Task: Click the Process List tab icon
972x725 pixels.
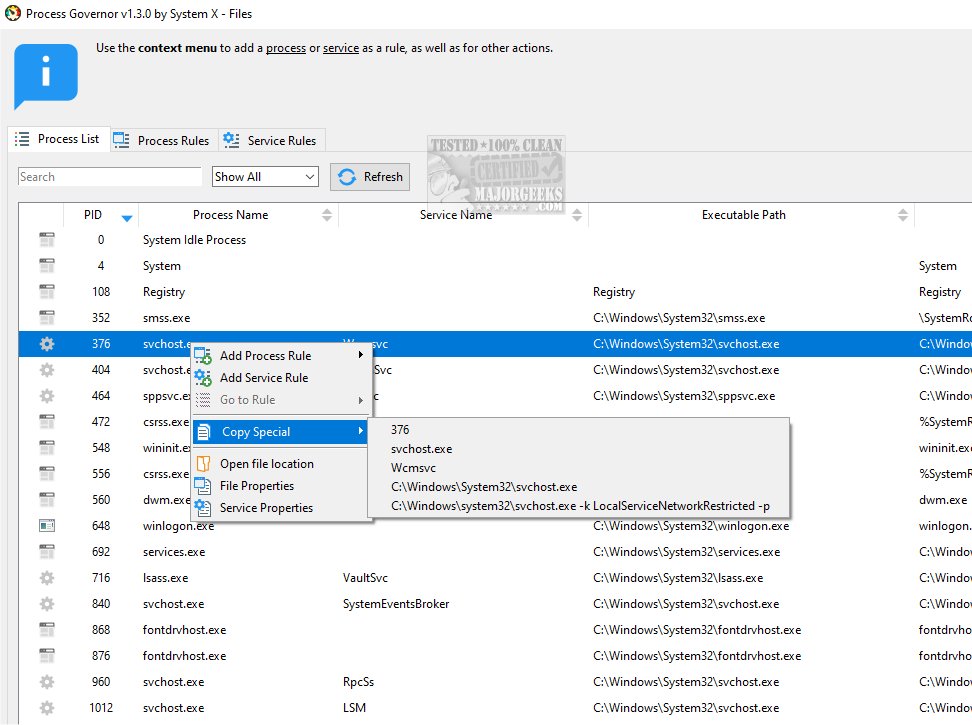Action: pos(22,139)
